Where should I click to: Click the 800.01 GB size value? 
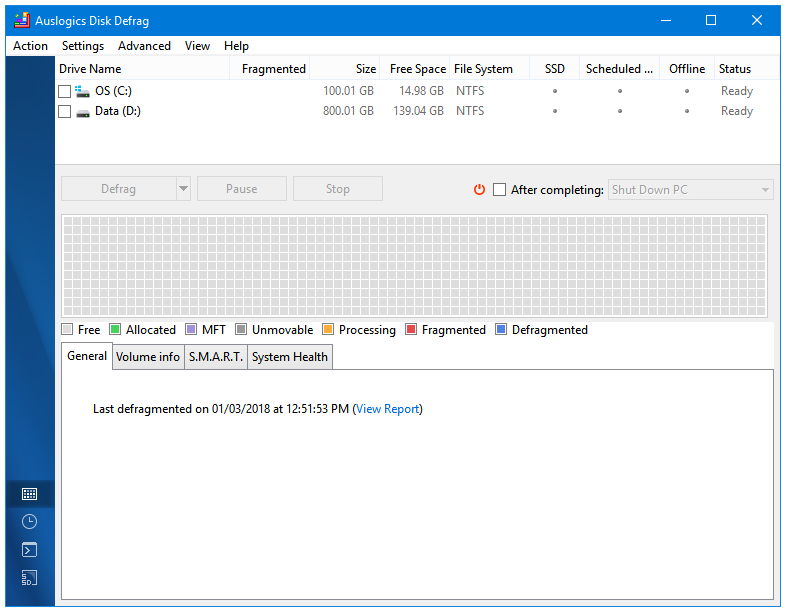pos(348,111)
